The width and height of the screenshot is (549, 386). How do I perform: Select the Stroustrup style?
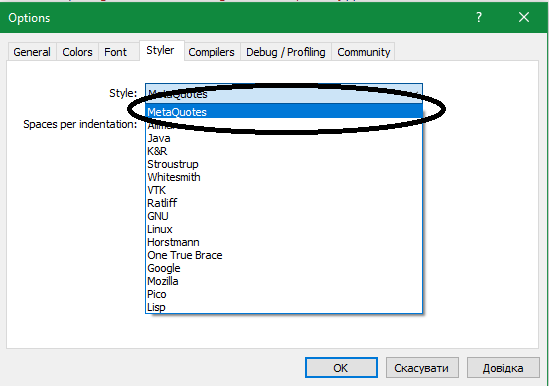coord(284,164)
